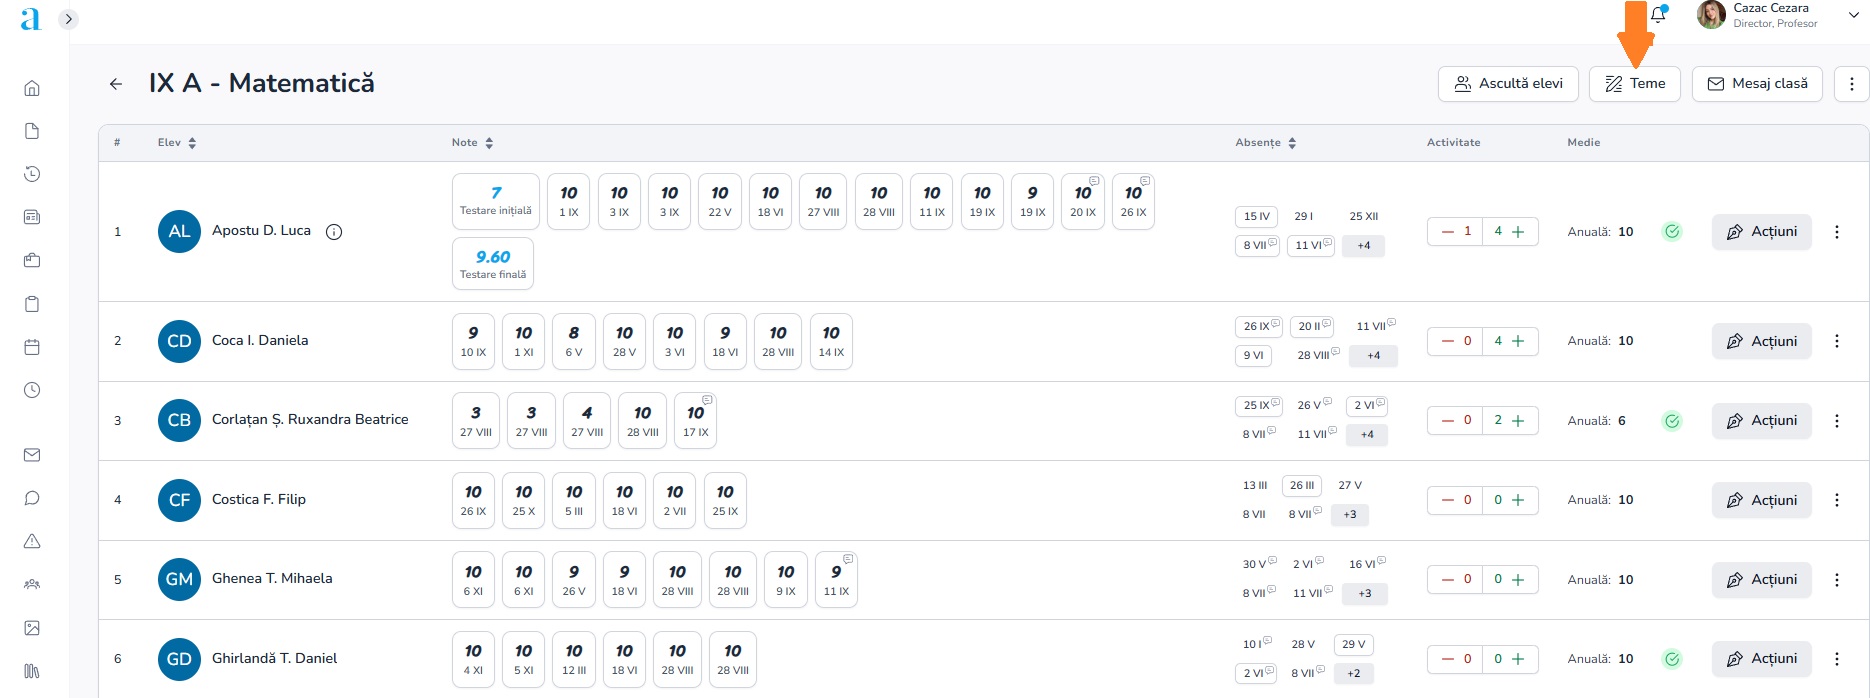Open three-dot menu for Coca I. Daniela
This screenshot has width=1870, height=698.
1836,341
